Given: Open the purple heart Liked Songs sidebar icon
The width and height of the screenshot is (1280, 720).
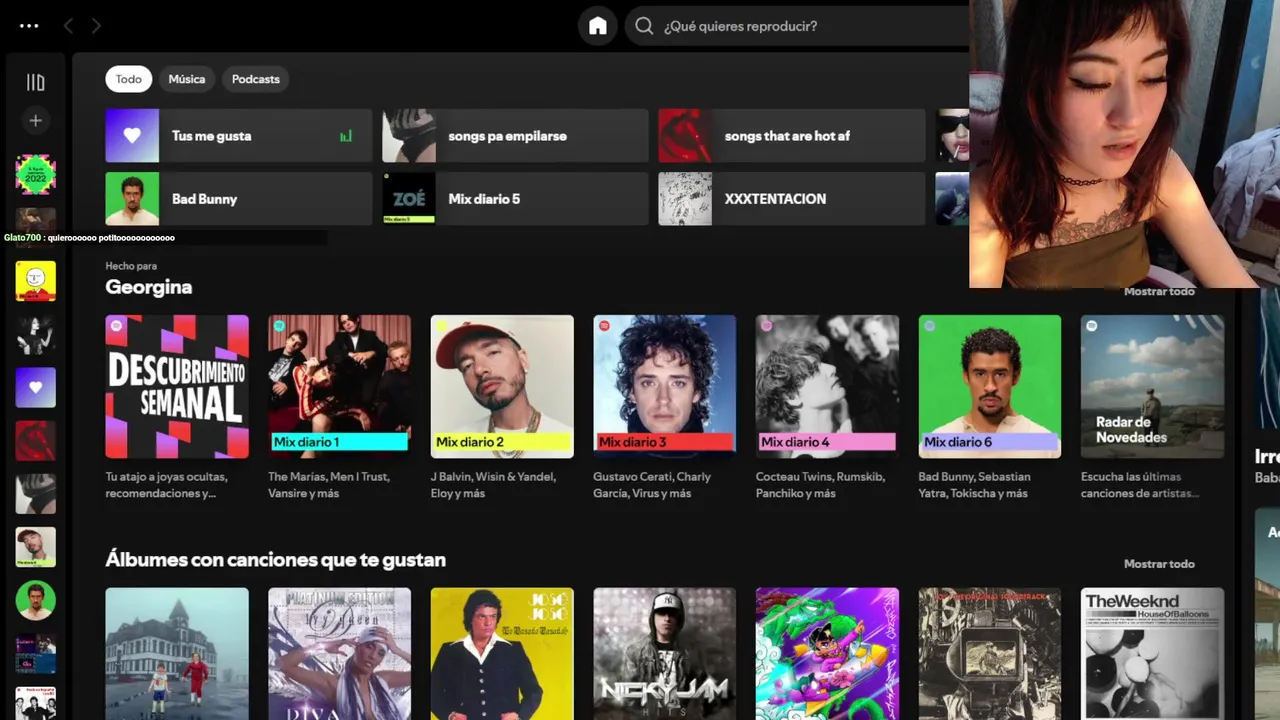Looking at the screenshot, I should 35,387.
